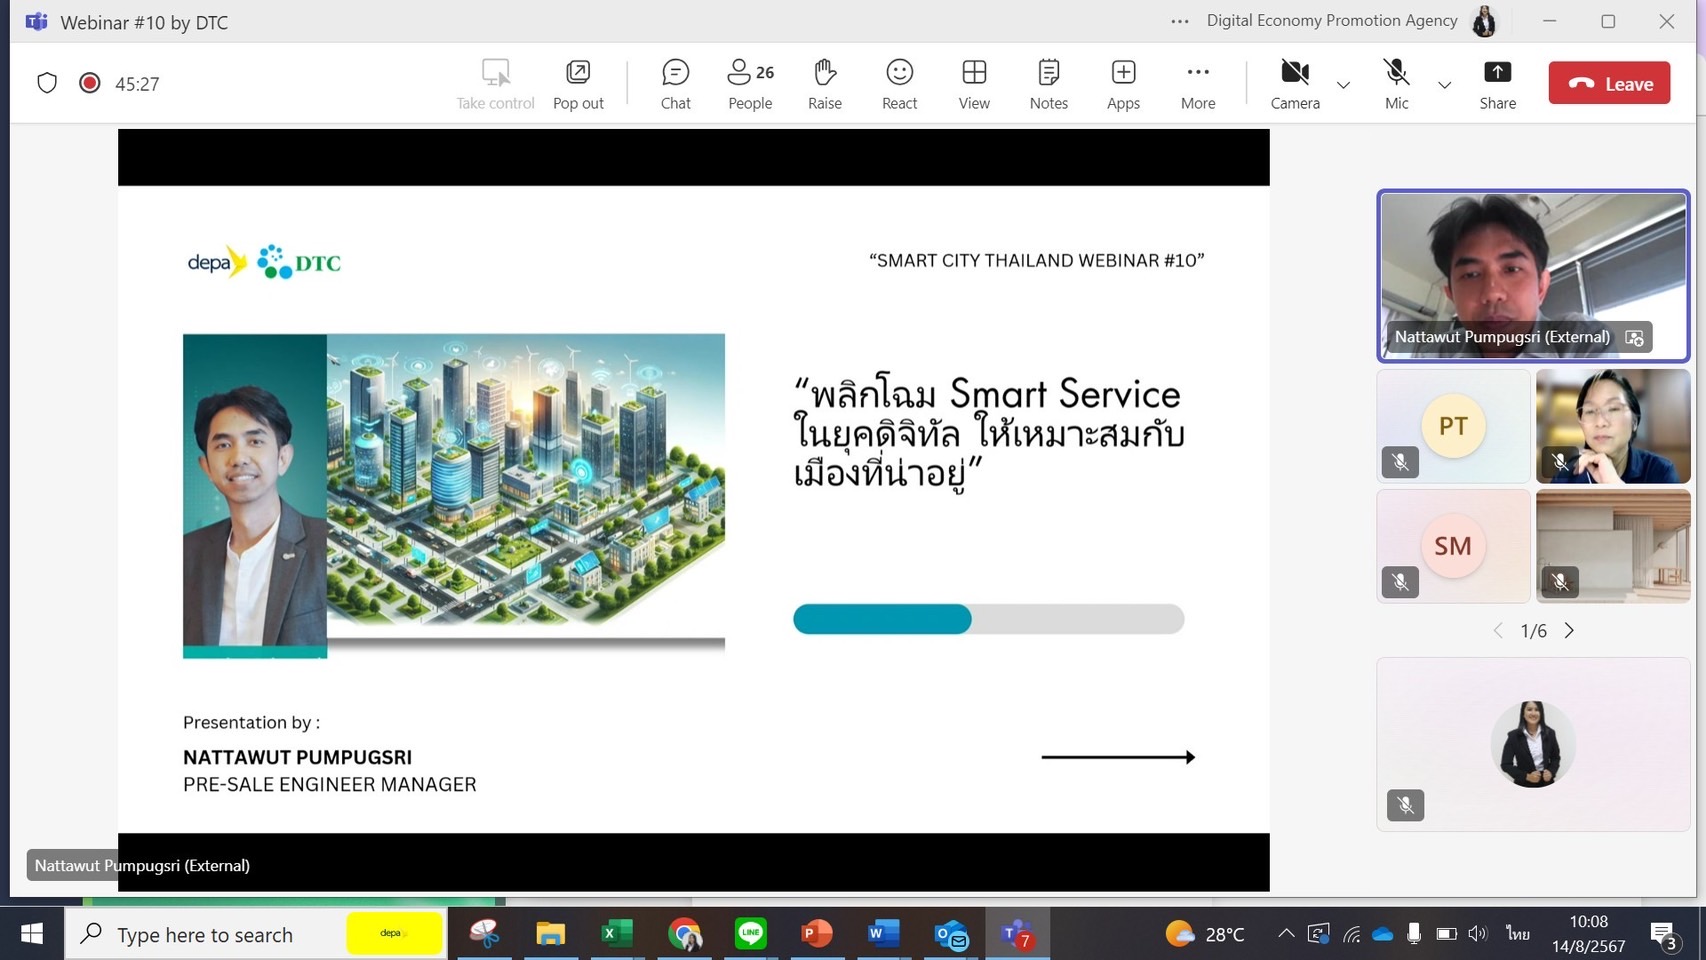This screenshot has height=960, width=1706.
Task: Click the Take control icon
Action: tap(496, 73)
